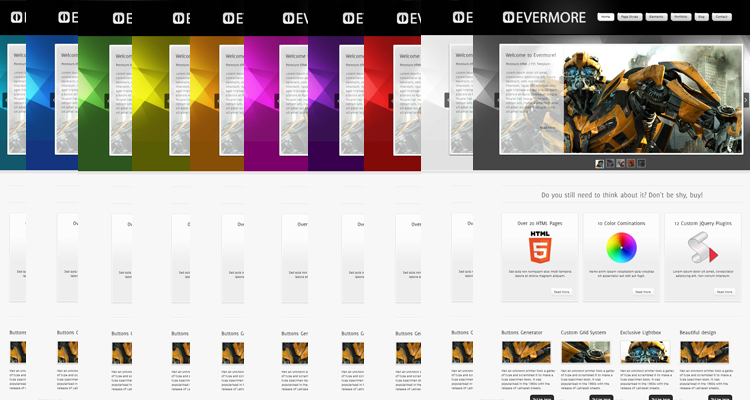The width and height of the screenshot is (750, 400).
Task: Open the Contact nav item
Action: [722, 17]
